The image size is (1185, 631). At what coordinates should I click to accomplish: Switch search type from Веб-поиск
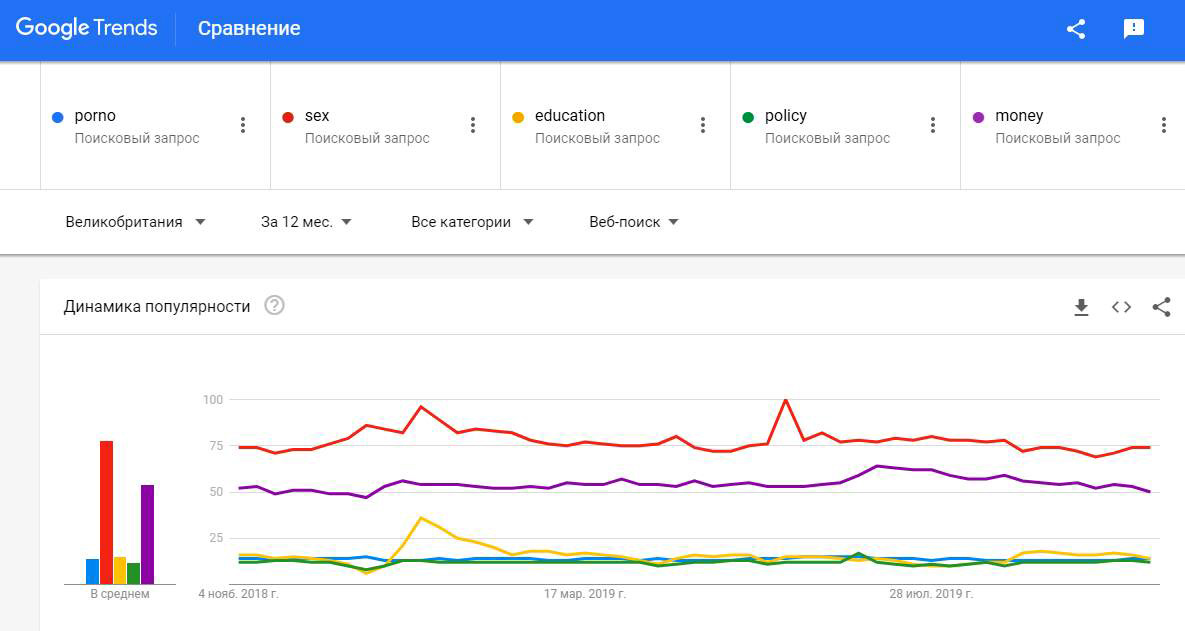point(634,222)
